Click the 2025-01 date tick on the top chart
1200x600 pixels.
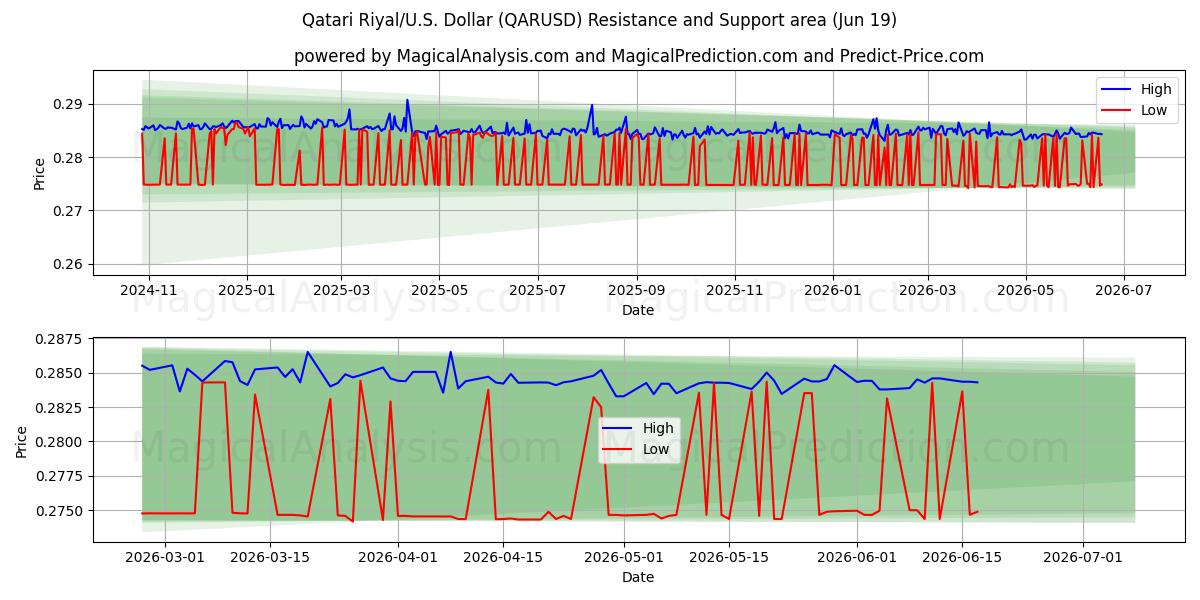246,289
